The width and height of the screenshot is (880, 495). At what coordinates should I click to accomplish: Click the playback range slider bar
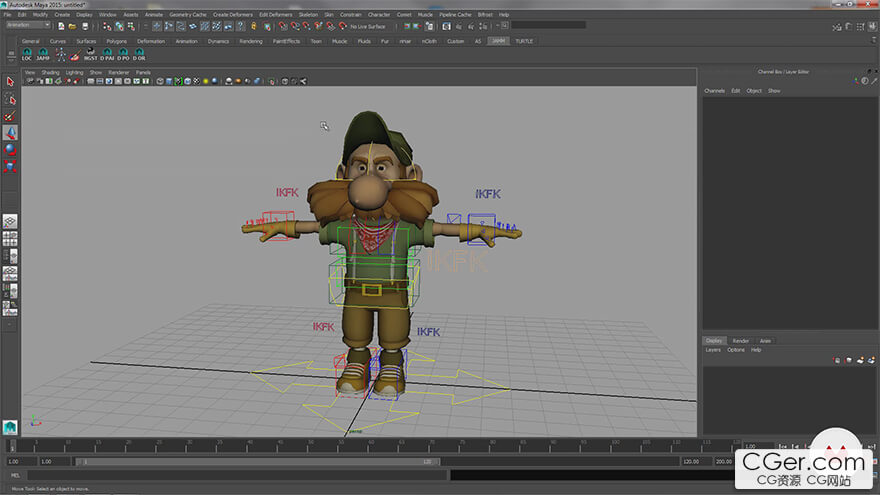pos(258,462)
